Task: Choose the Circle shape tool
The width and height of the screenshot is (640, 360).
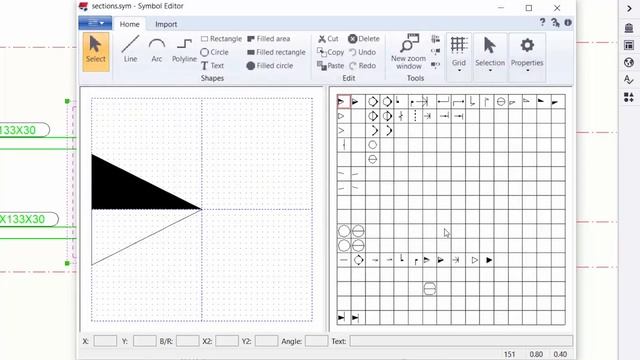Action: [x=215, y=52]
